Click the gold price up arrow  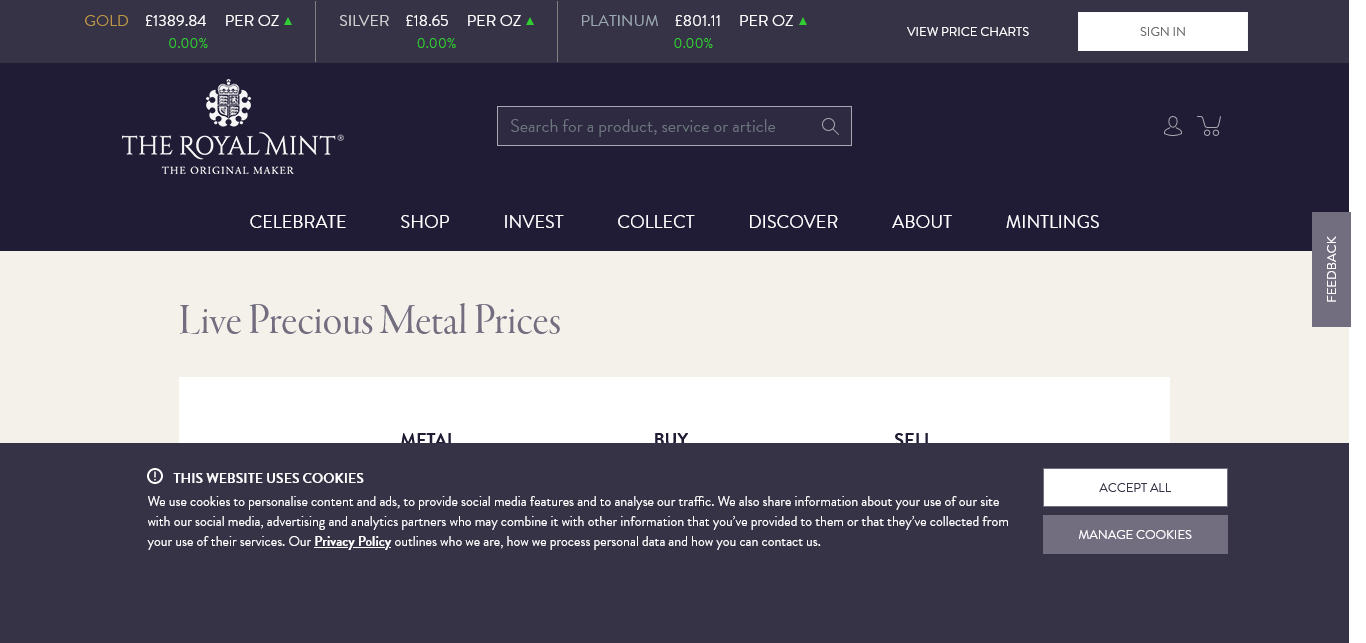[x=288, y=21]
